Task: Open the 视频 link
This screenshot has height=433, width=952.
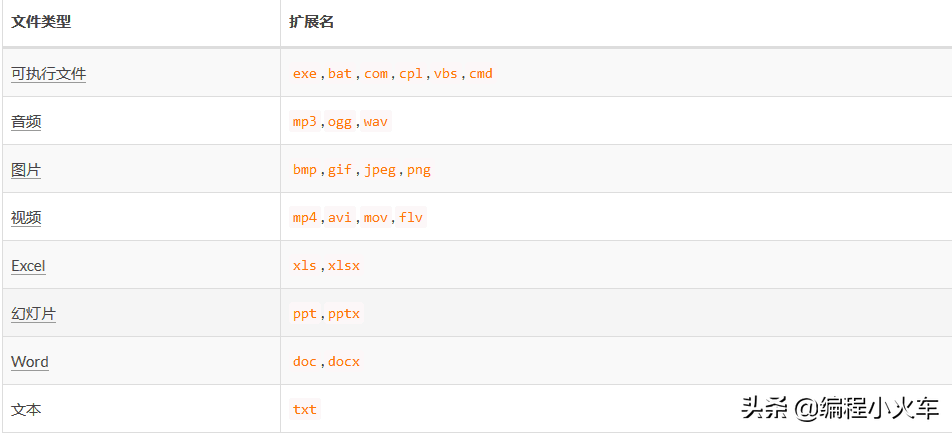Action: coord(26,218)
